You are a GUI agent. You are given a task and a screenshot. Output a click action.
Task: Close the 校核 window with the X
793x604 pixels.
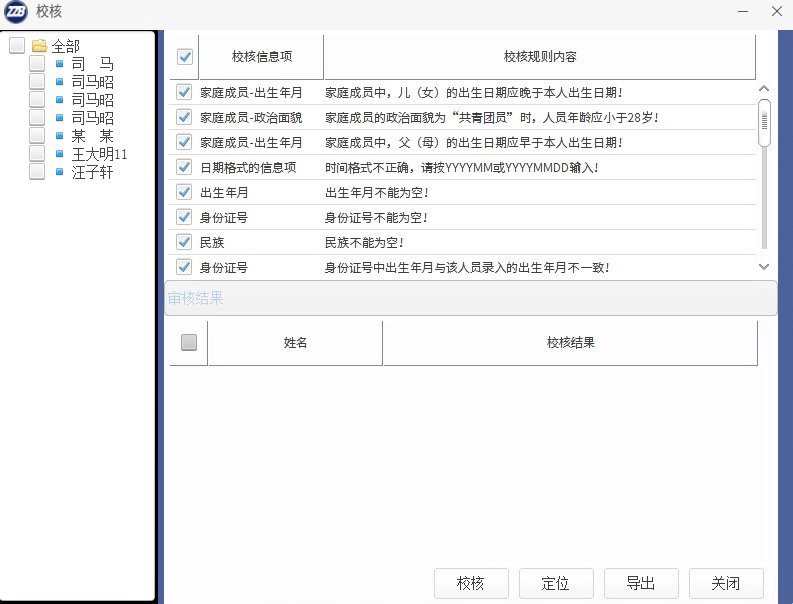point(777,11)
